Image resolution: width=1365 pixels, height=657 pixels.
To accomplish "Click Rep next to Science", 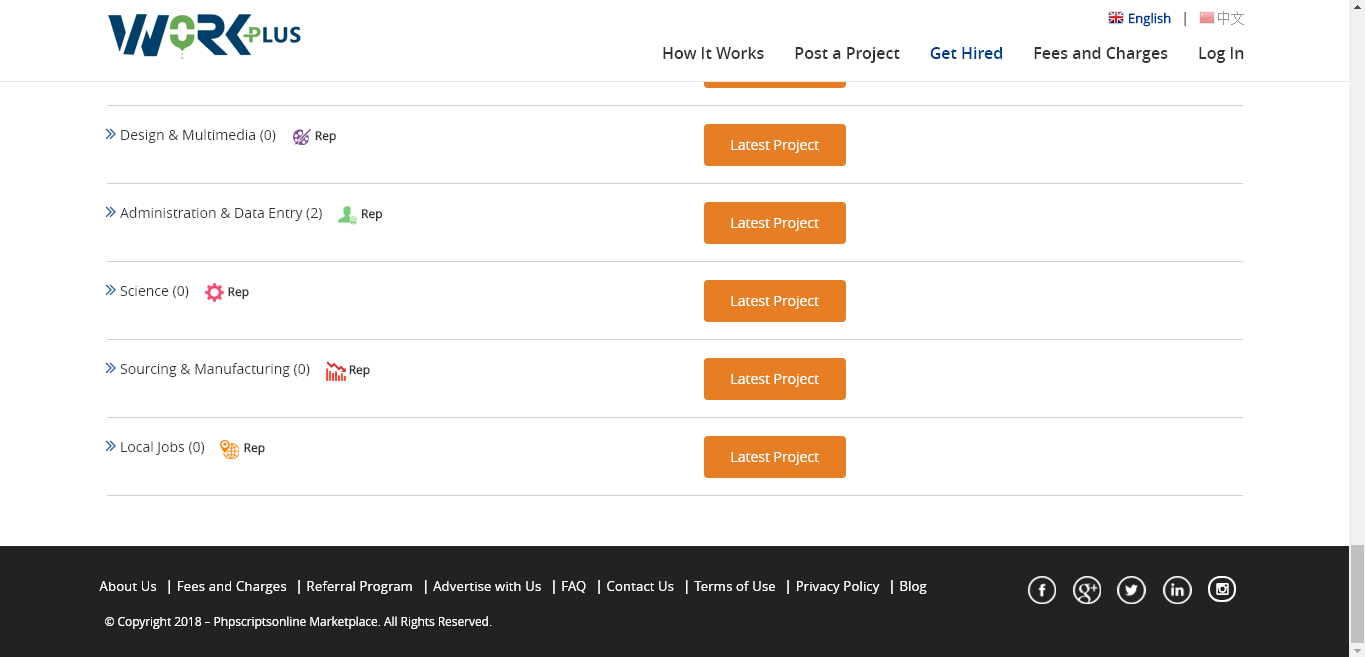I will click(x=238, y=292).
